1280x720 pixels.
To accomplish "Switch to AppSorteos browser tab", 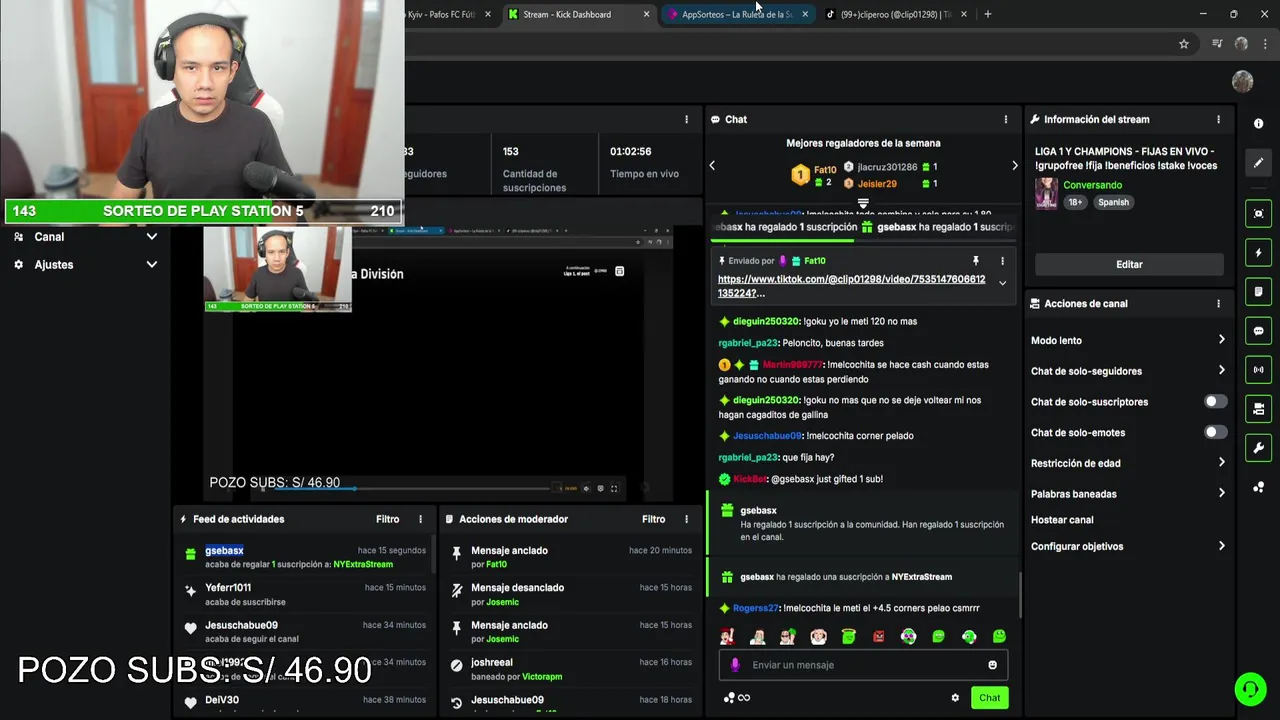I will click(737, 14).
